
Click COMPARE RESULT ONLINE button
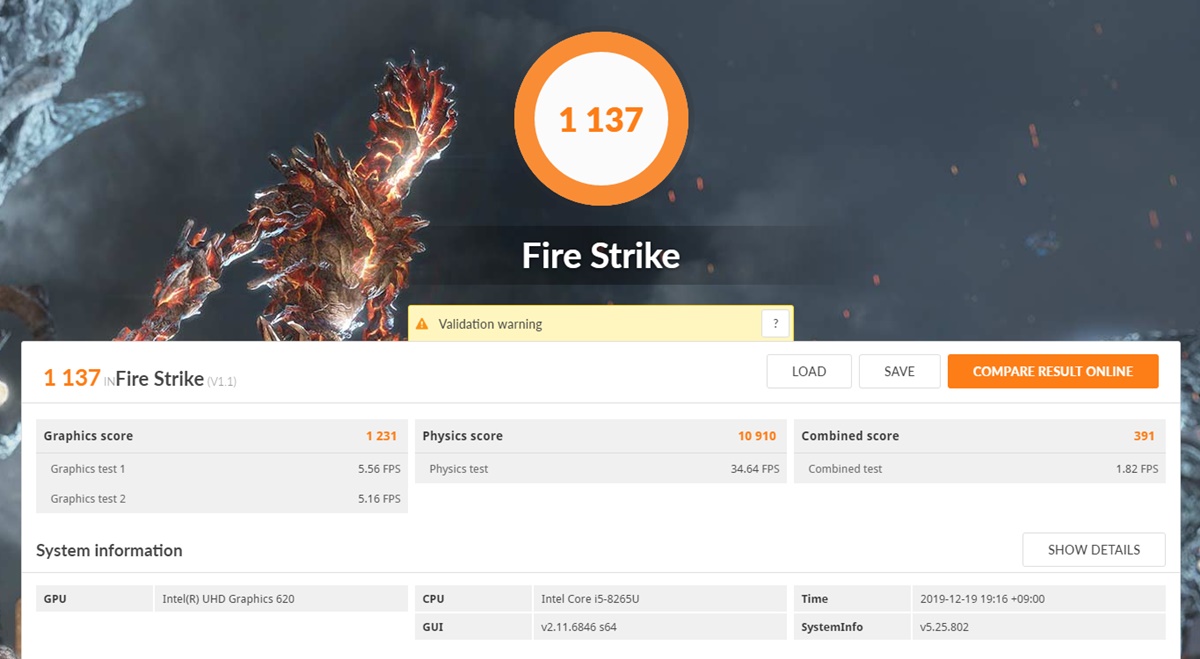1053,371
